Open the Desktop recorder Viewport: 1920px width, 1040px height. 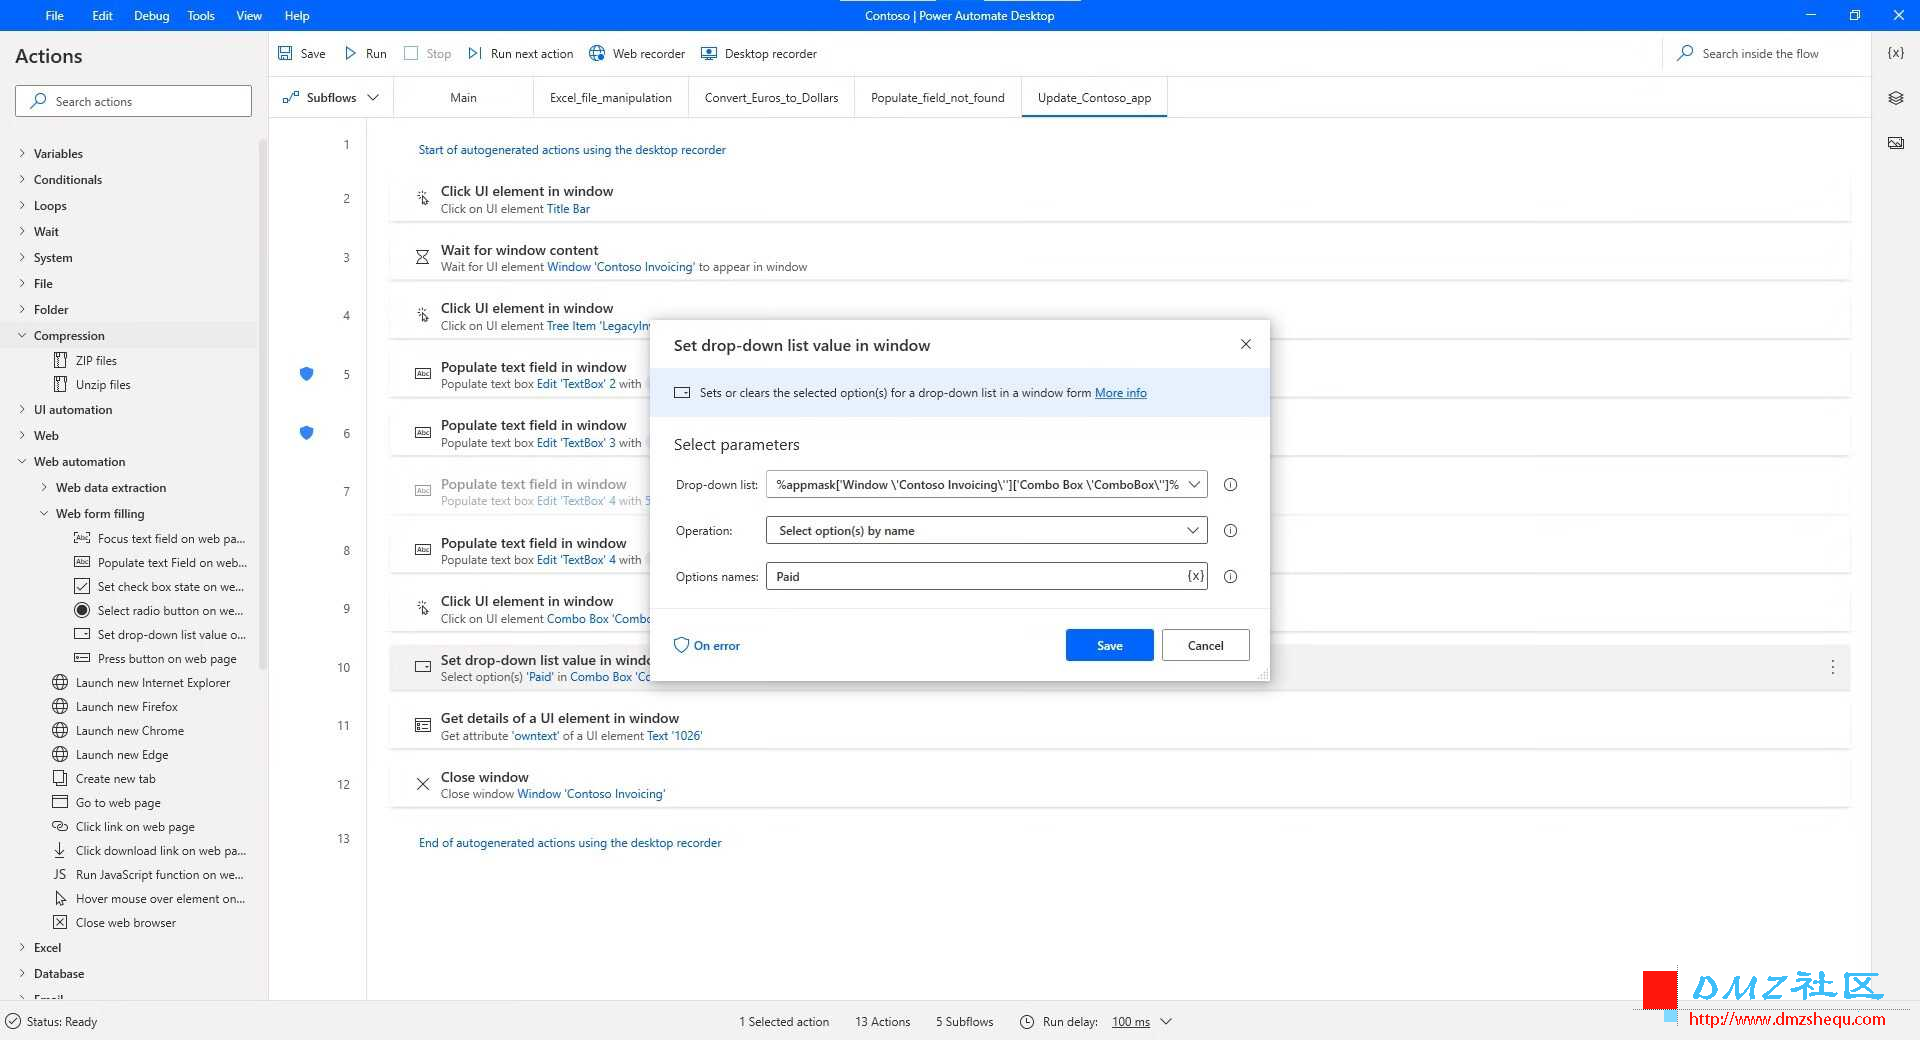point(759,53)
